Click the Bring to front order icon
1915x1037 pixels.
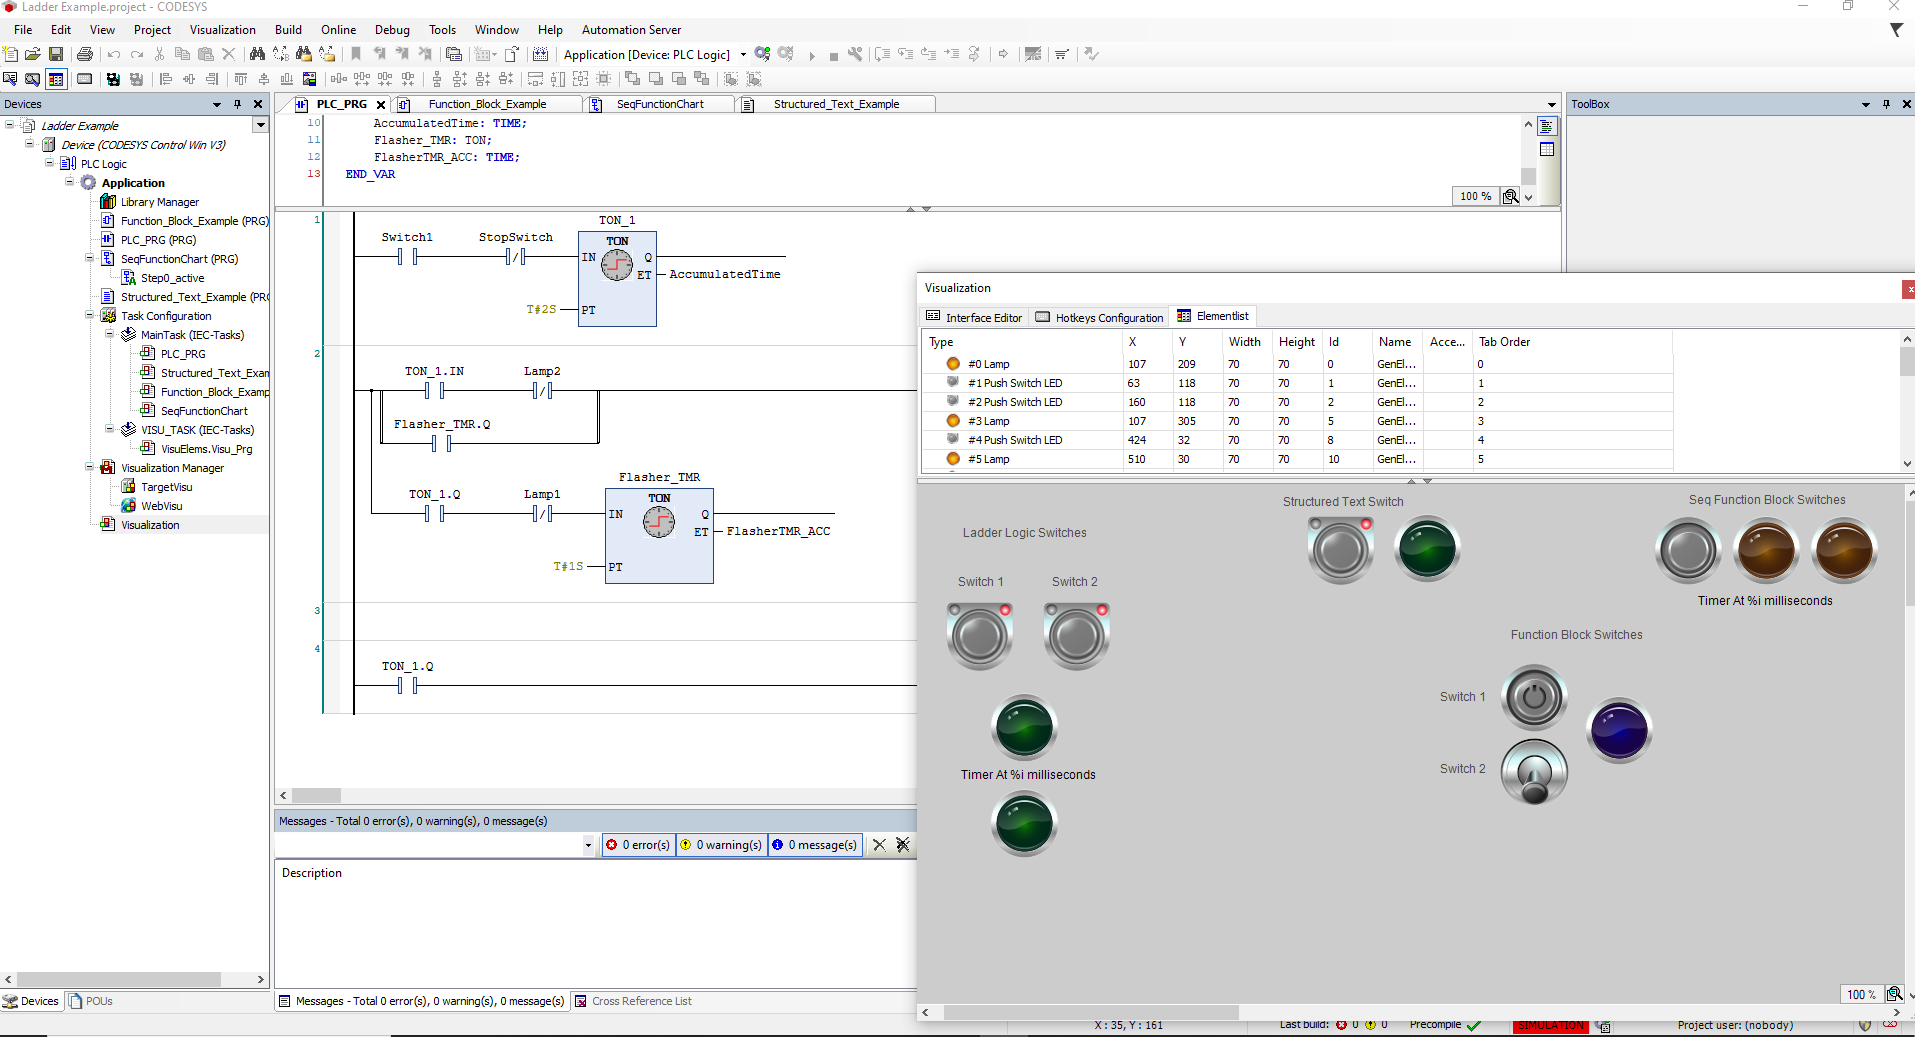[632, 79]
